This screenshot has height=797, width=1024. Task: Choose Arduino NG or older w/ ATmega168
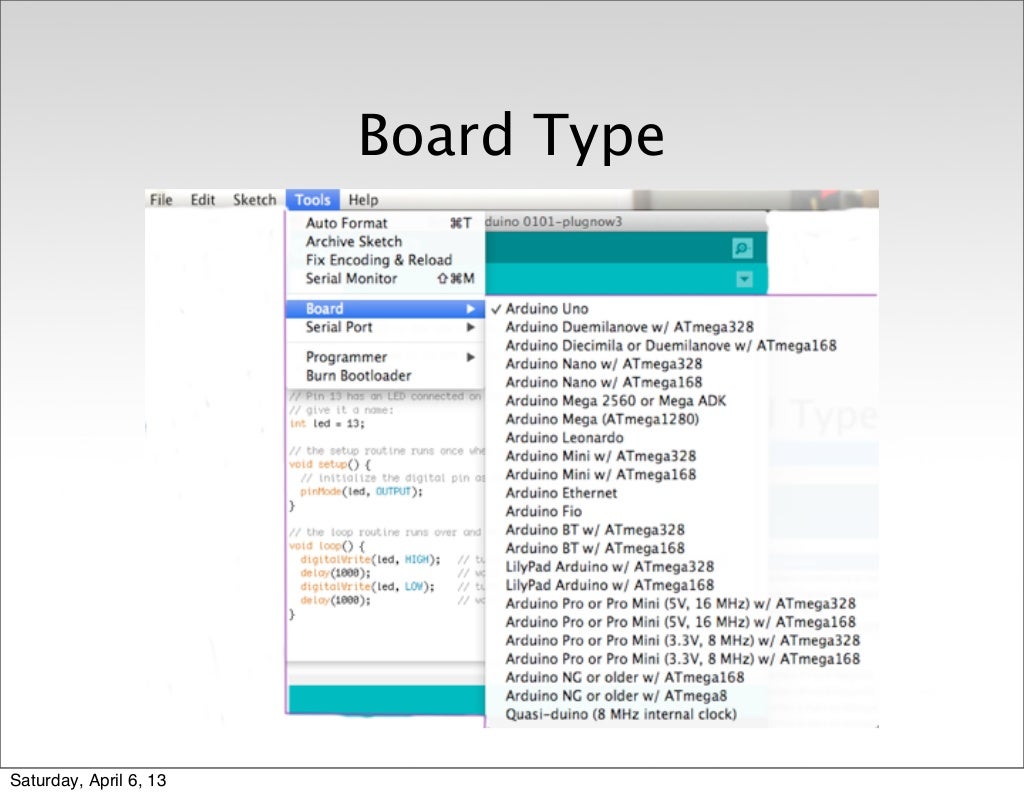pos(681,677)
